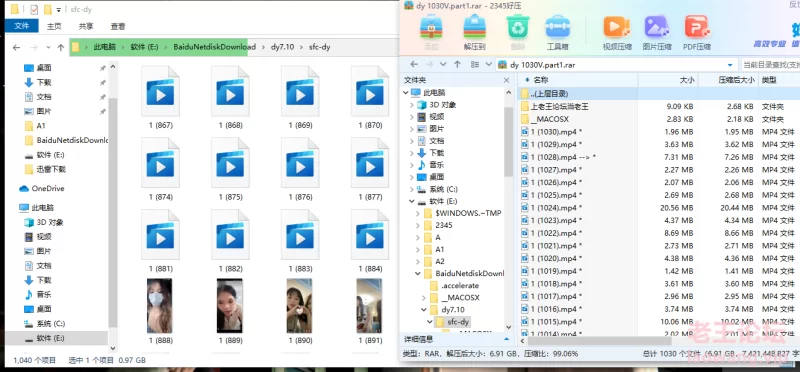Go up one level in 2345好压
Viewport: 800px width, 372px height.
click(x=457, y=65)
